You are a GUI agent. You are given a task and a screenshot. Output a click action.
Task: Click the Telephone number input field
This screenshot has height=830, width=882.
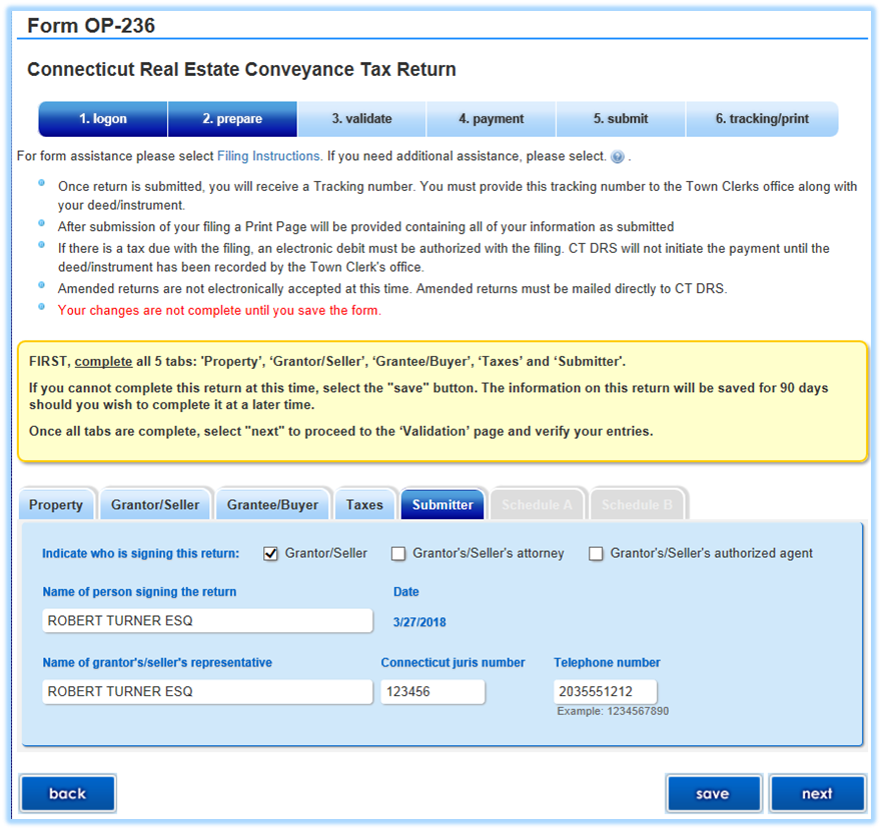pos(605,692)
